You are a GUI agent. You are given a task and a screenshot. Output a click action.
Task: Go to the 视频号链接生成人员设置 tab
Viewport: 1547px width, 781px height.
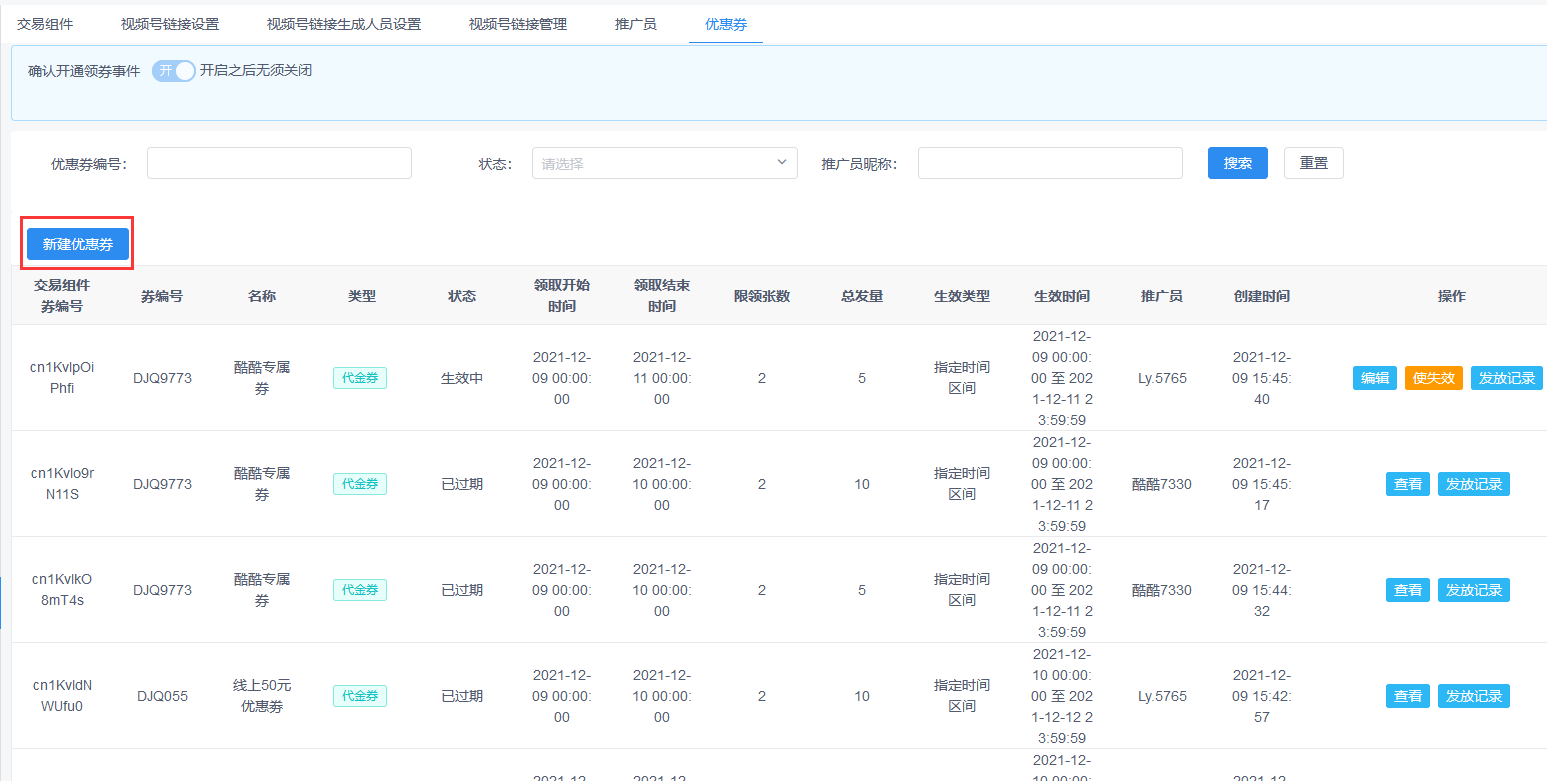[x=344, y=24]
